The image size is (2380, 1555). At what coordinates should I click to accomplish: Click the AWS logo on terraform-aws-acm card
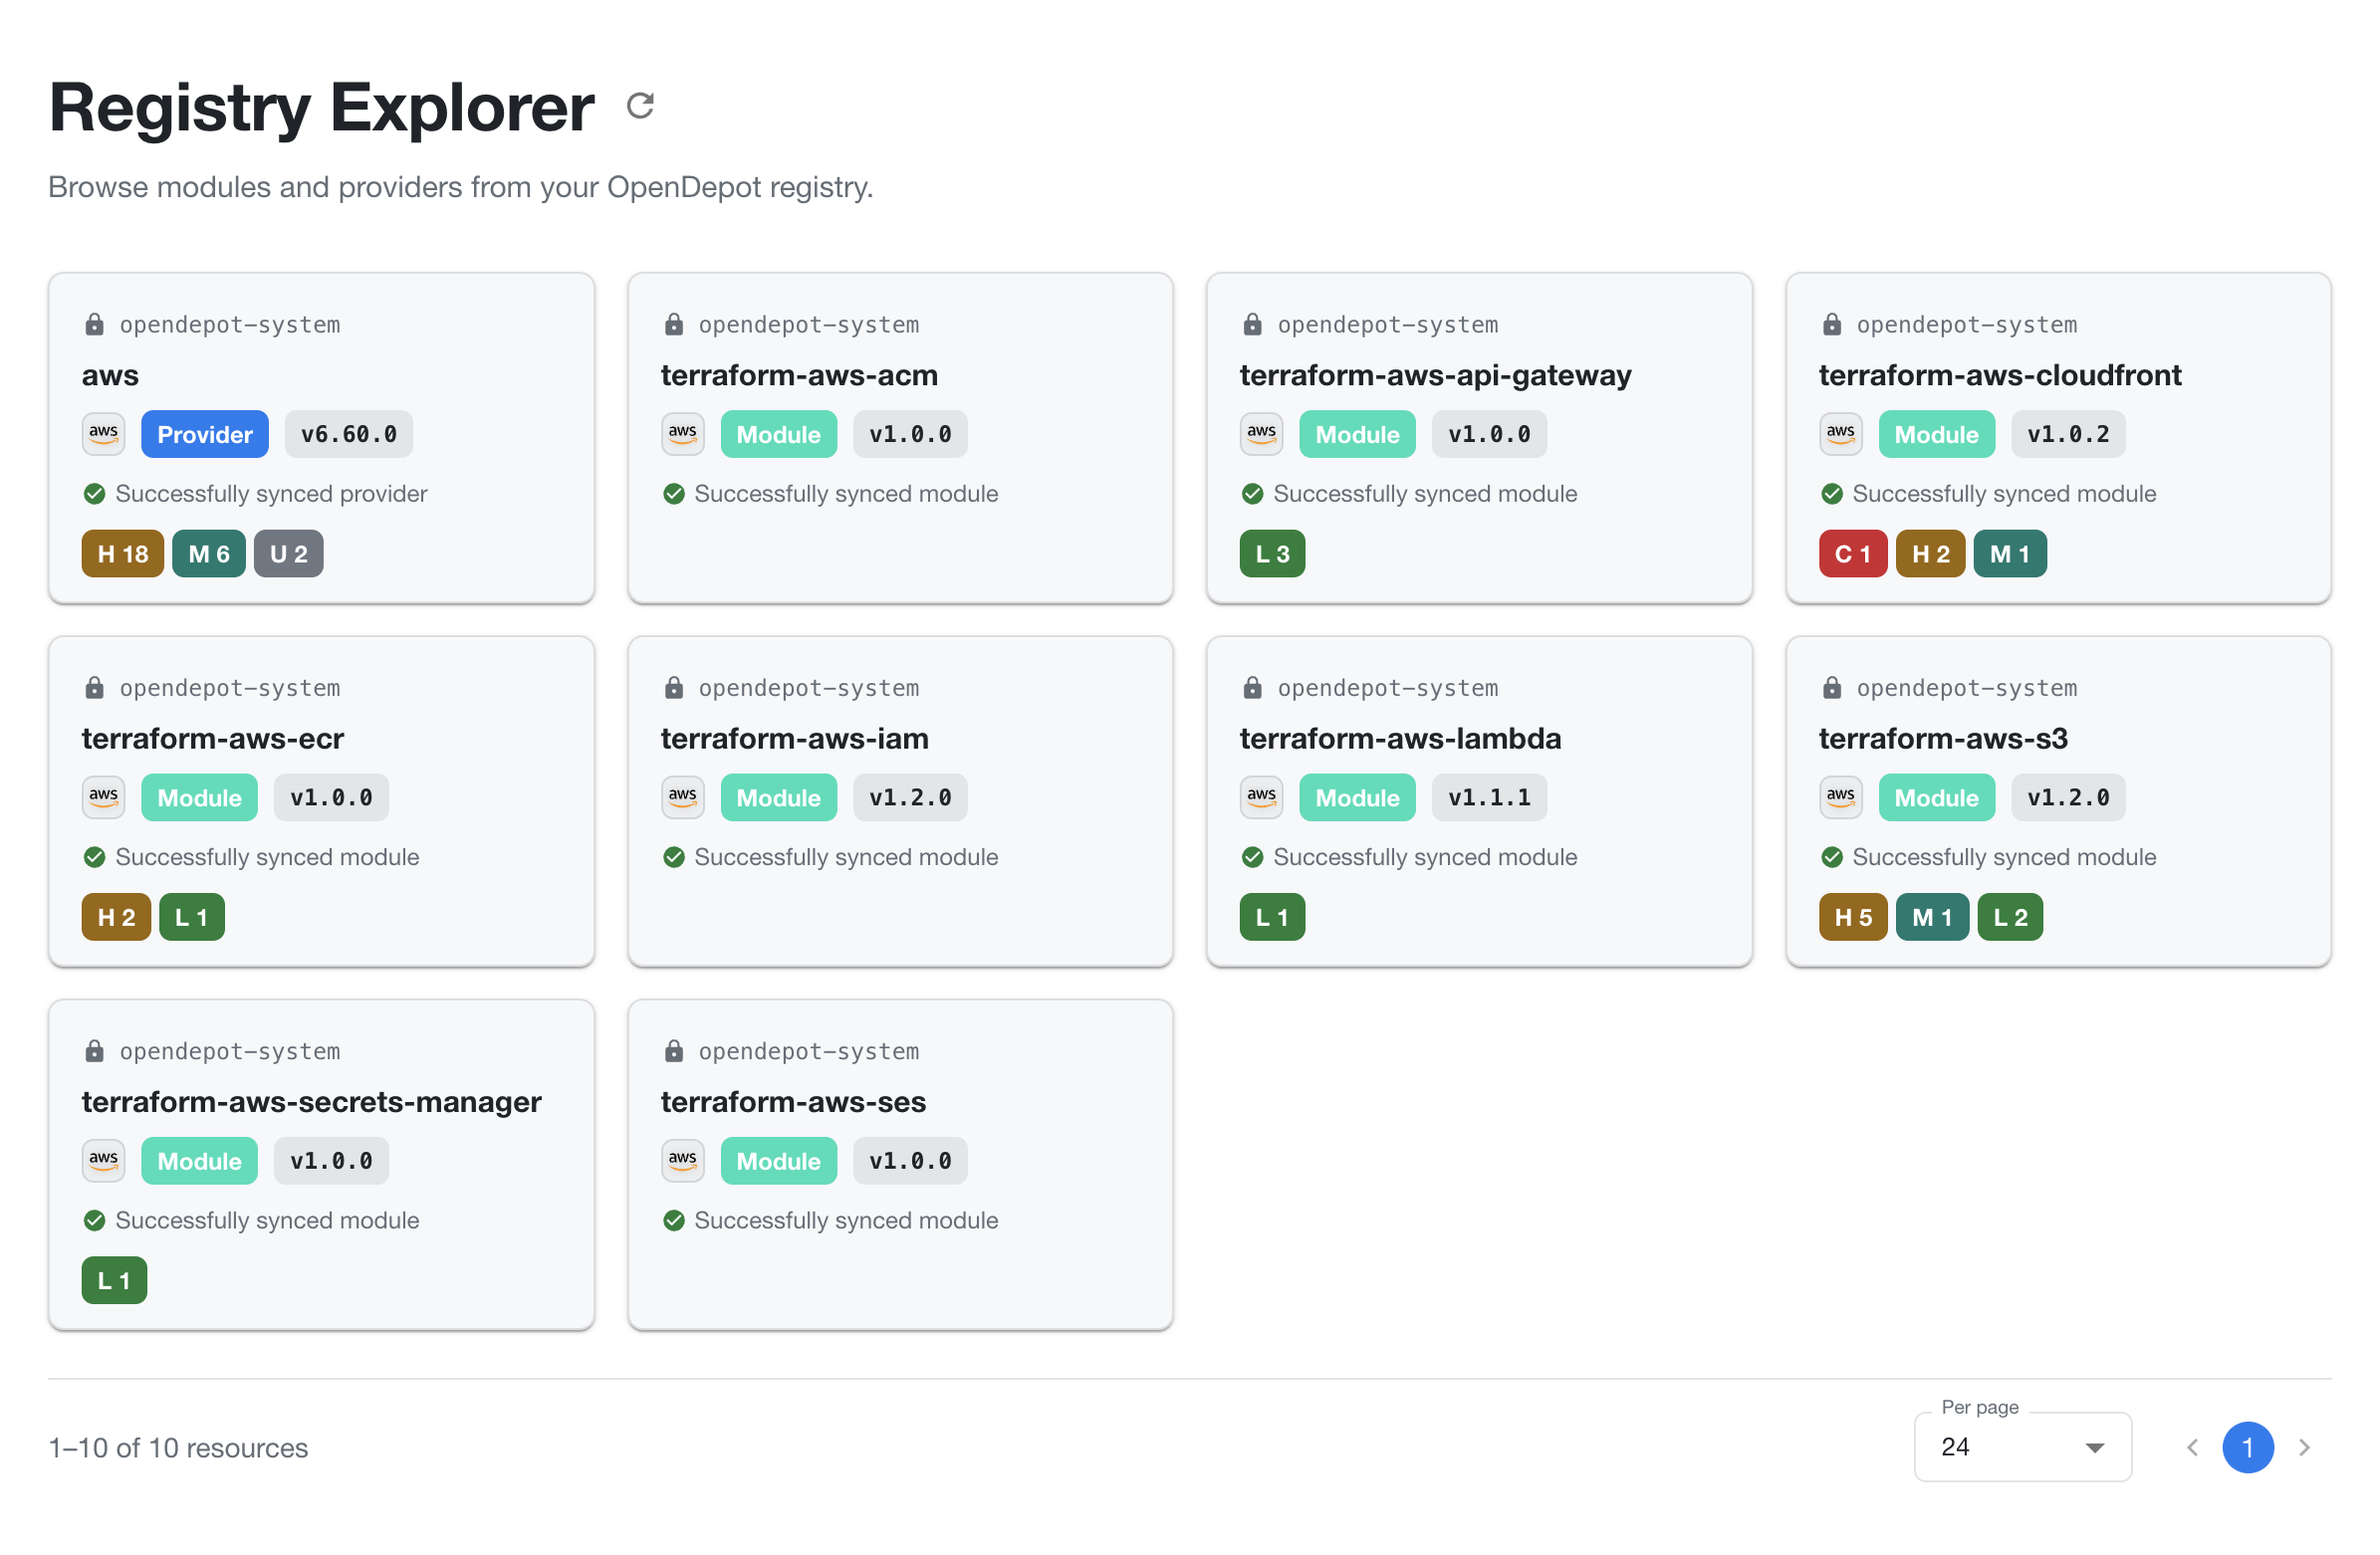click(x=683, y=434)
